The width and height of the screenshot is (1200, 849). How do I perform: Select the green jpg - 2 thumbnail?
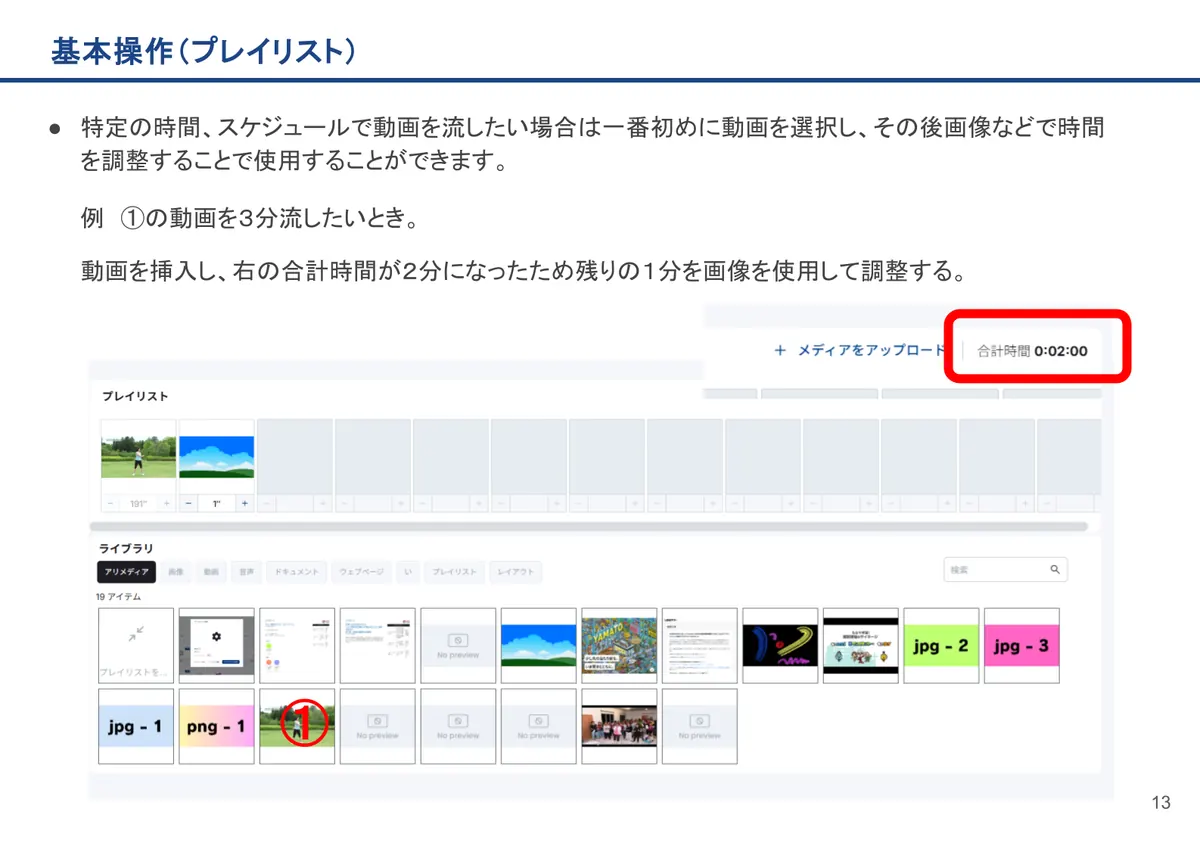[941, 645]
